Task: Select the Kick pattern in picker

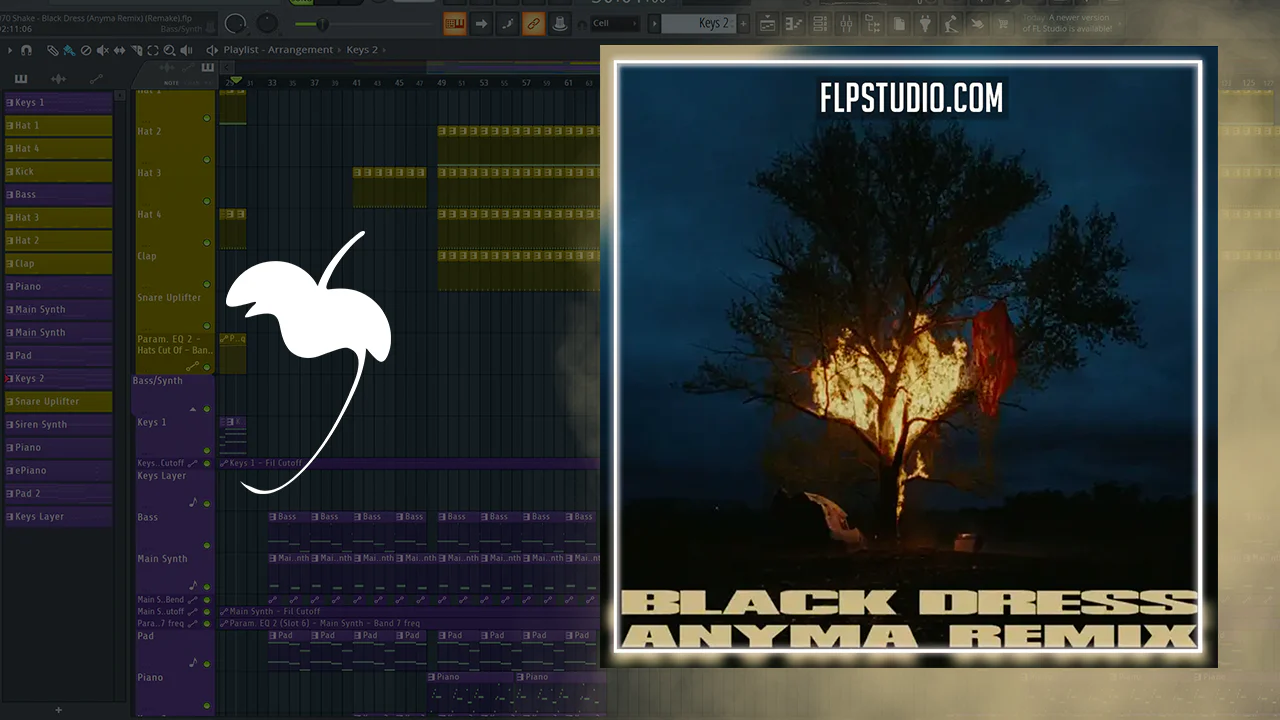Action: [x=58, y=171]
